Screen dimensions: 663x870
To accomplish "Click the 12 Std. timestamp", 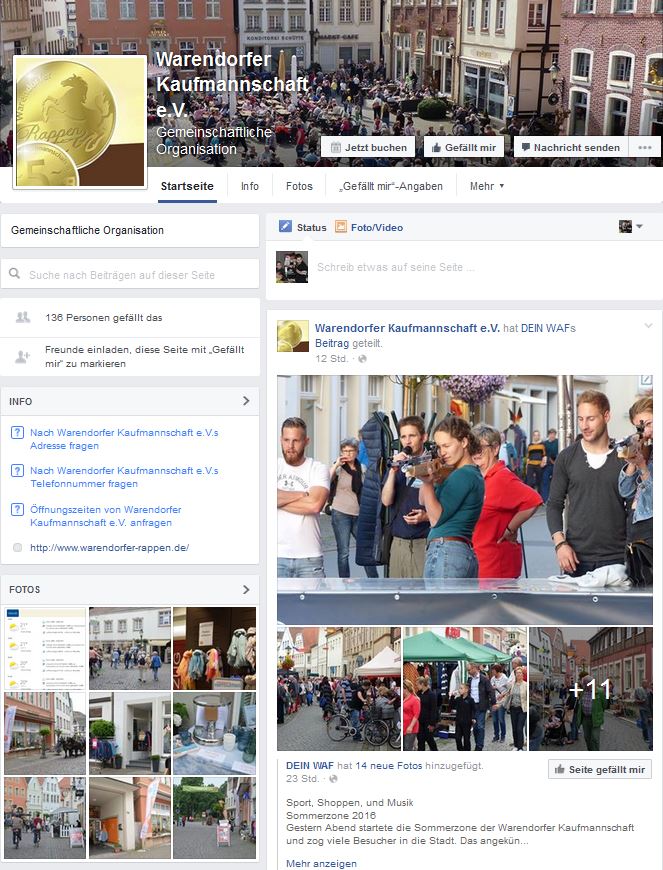I will pos(331,359).
